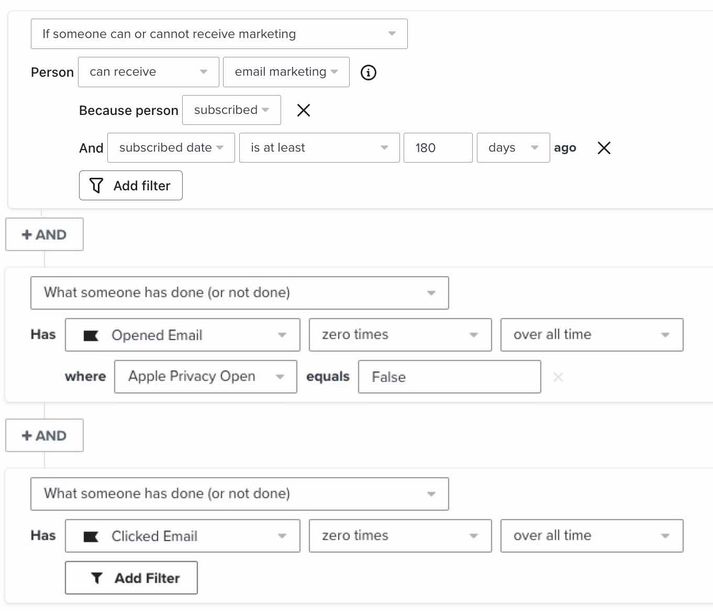The image size is (713, 611).
Task: Click the first '+ AND' button
Action: (44, 235)
